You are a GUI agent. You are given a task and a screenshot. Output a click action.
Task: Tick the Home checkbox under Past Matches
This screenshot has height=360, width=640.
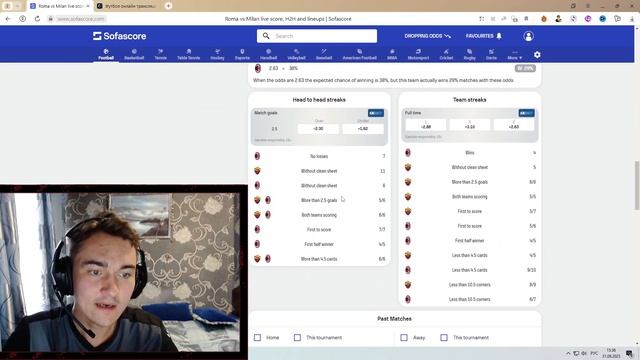click(x=257, y=338)
